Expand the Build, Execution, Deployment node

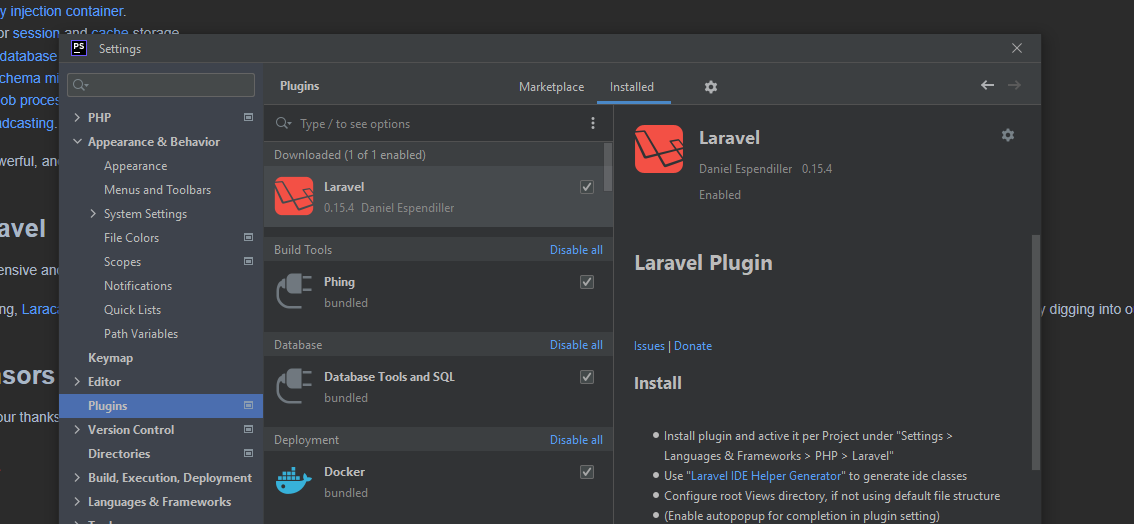[x=78, y=478]
